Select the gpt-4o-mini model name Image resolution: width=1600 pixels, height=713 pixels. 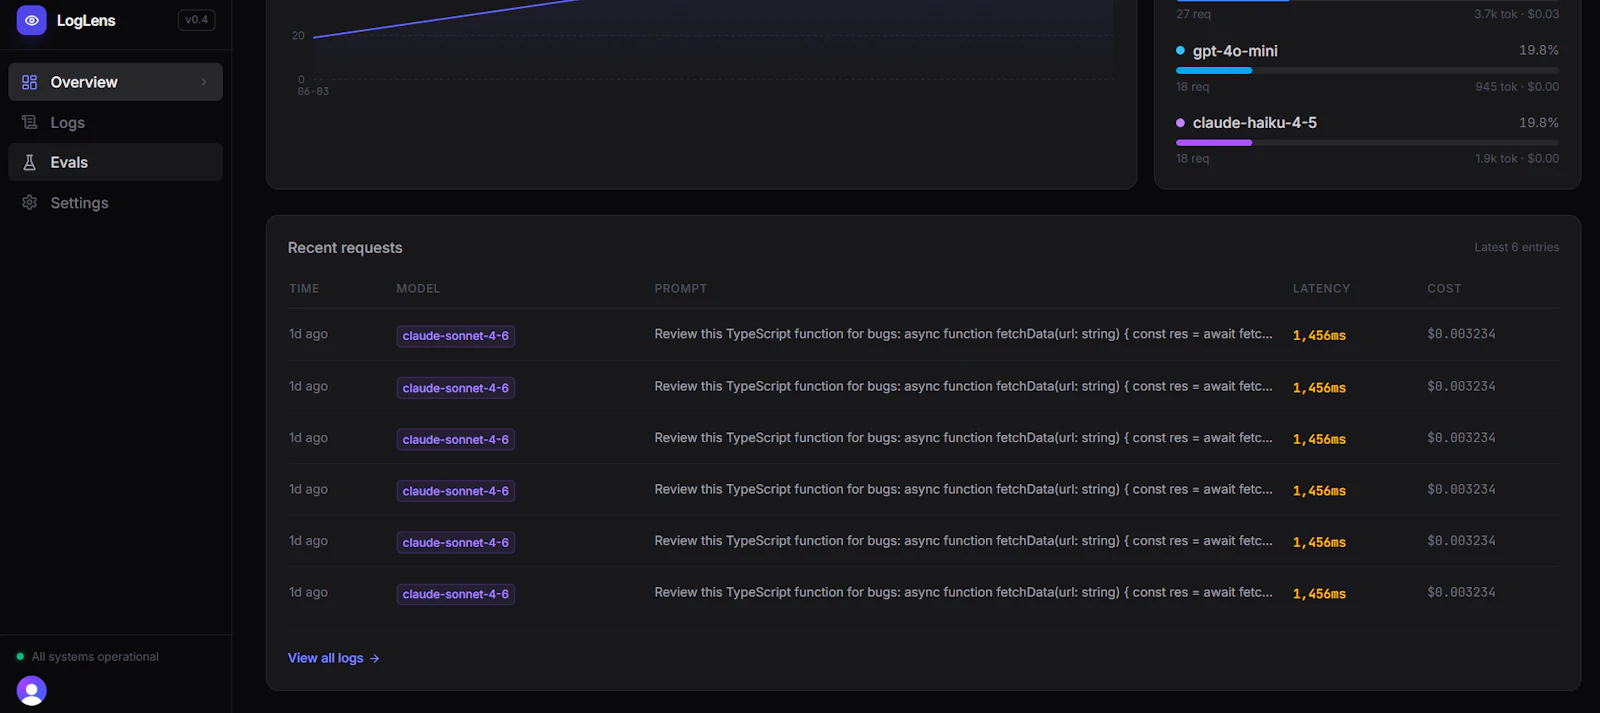pyautogui.click(x=1235, y=51)
